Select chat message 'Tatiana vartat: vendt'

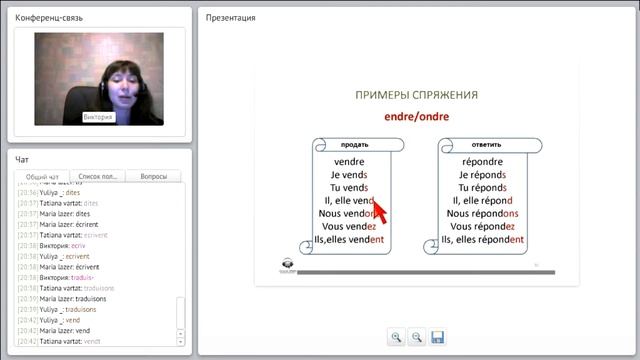59,341
